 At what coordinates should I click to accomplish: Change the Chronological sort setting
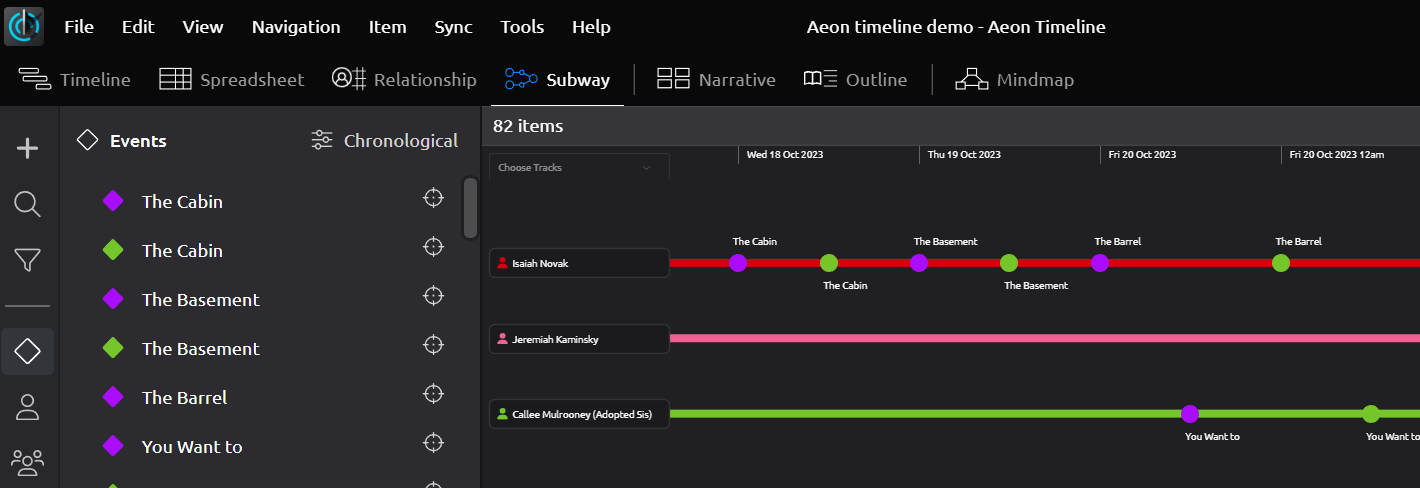click(384, 141)
